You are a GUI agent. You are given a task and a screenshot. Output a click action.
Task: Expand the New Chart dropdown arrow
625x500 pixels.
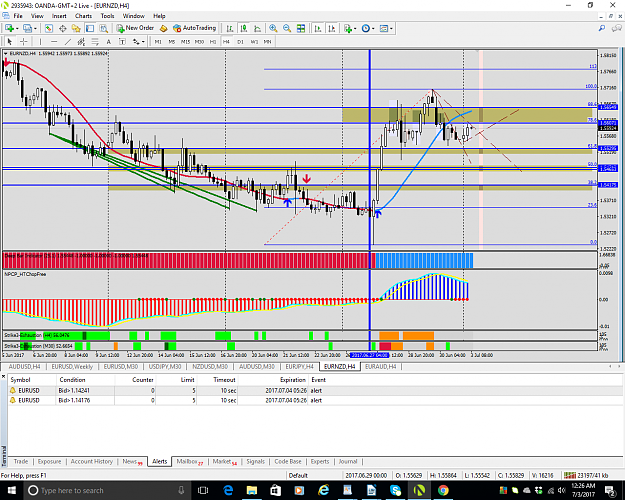[x=17, y=29]
